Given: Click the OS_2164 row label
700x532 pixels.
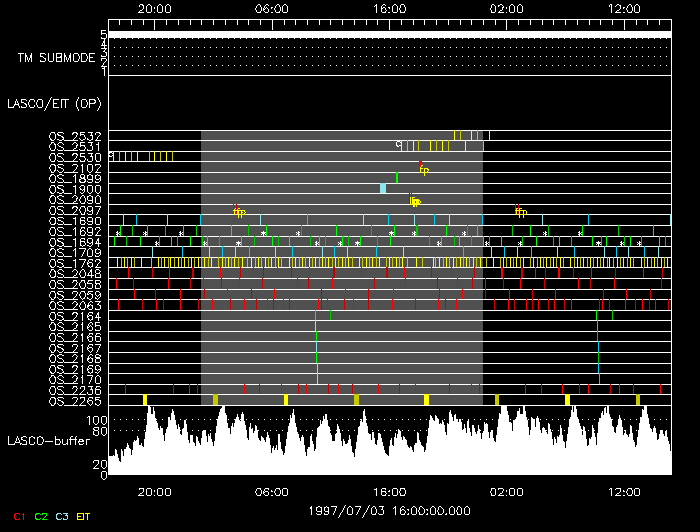Looking at the screenshot, I should (x=75, y=316).
